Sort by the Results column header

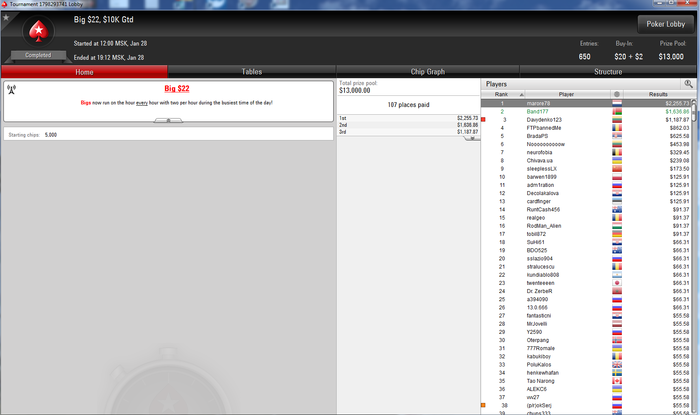tap(658, 94)
